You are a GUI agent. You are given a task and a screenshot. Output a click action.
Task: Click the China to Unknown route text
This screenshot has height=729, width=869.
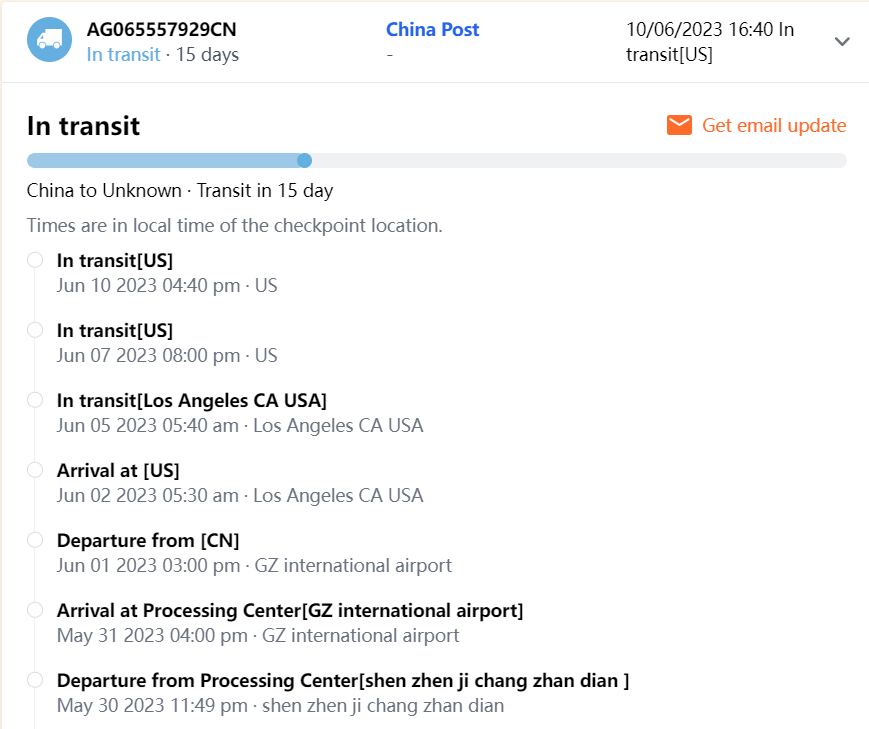pos(180,190)
